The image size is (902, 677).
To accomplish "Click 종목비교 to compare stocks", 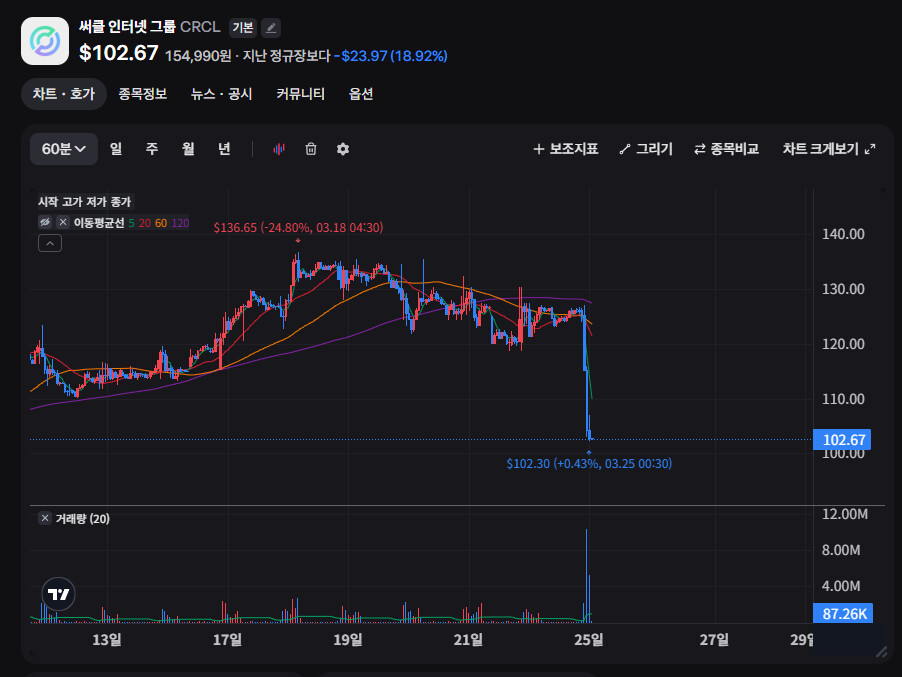I will tap(727, 149).
